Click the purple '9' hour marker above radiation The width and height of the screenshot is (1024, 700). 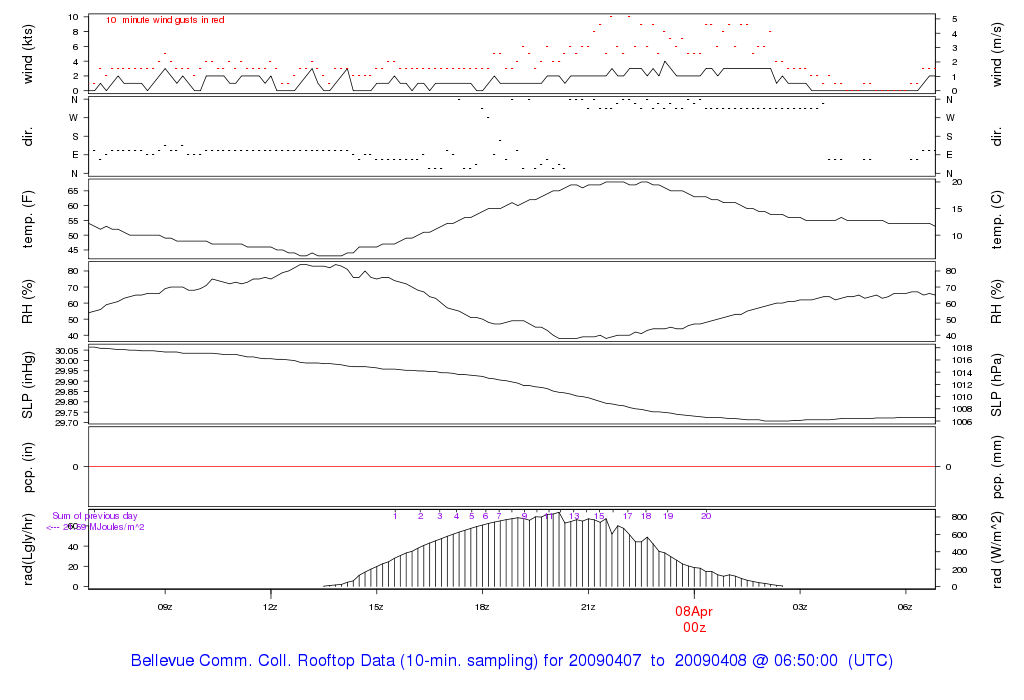pos(524,516)
